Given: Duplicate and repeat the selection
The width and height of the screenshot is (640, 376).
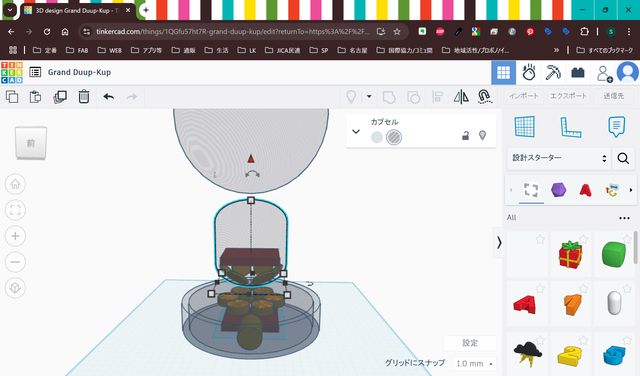Looking at the screenshot, I should click(x=60, y=97).
